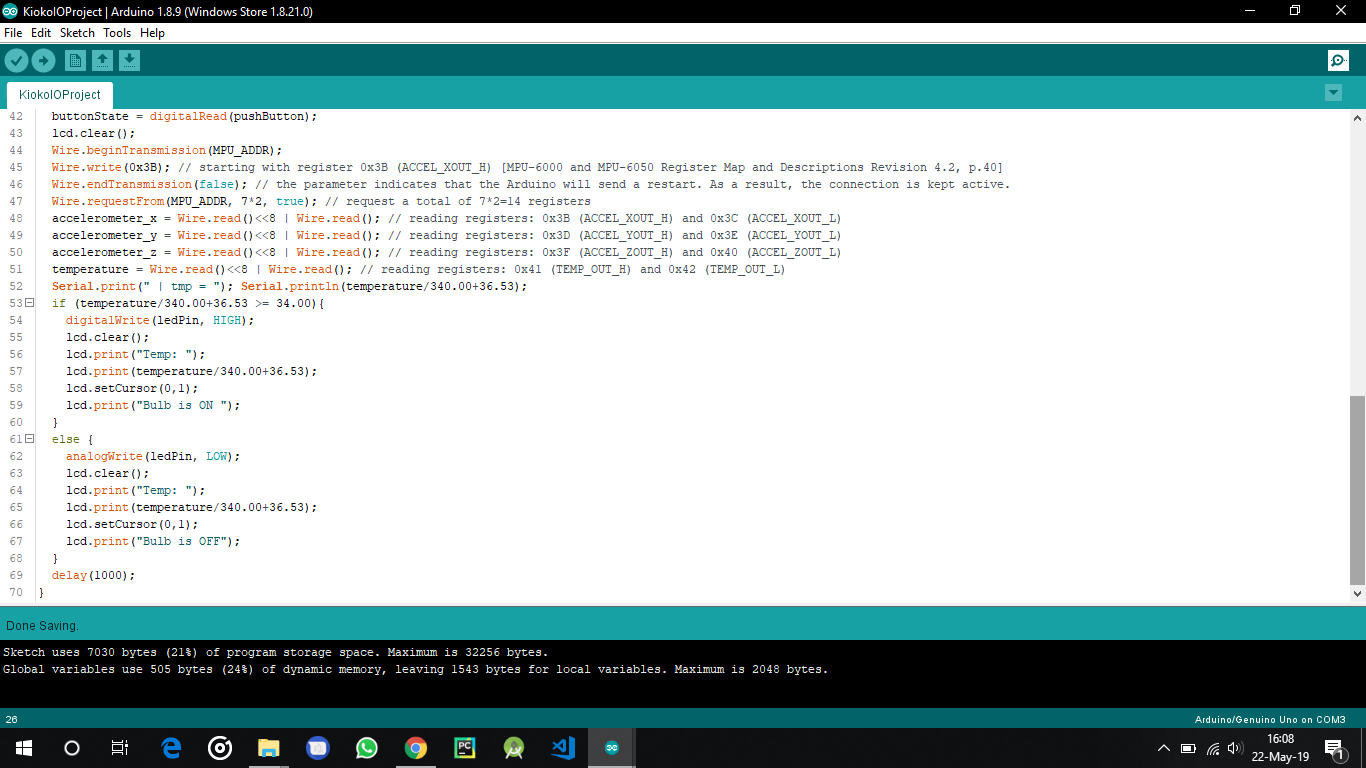Collapse the if block at line 53
This screenshot has width=1366, height=768.
pos(29,303)
